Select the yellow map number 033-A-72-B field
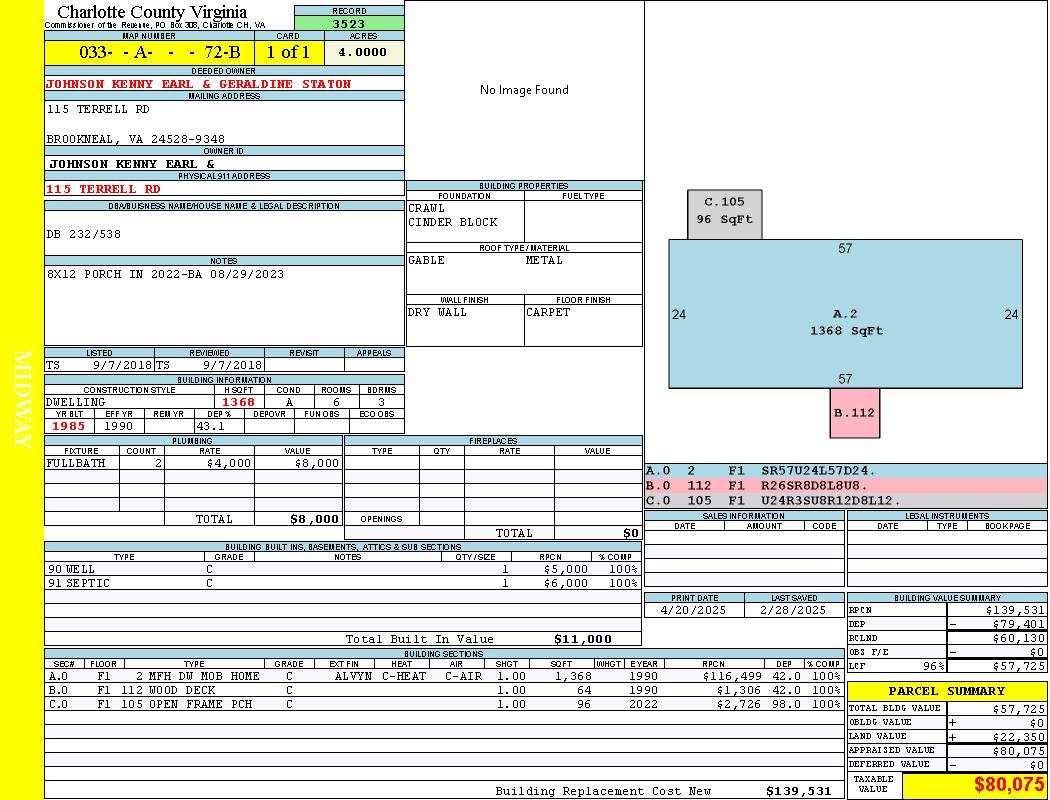1050x800 pixels. point(149,52)
